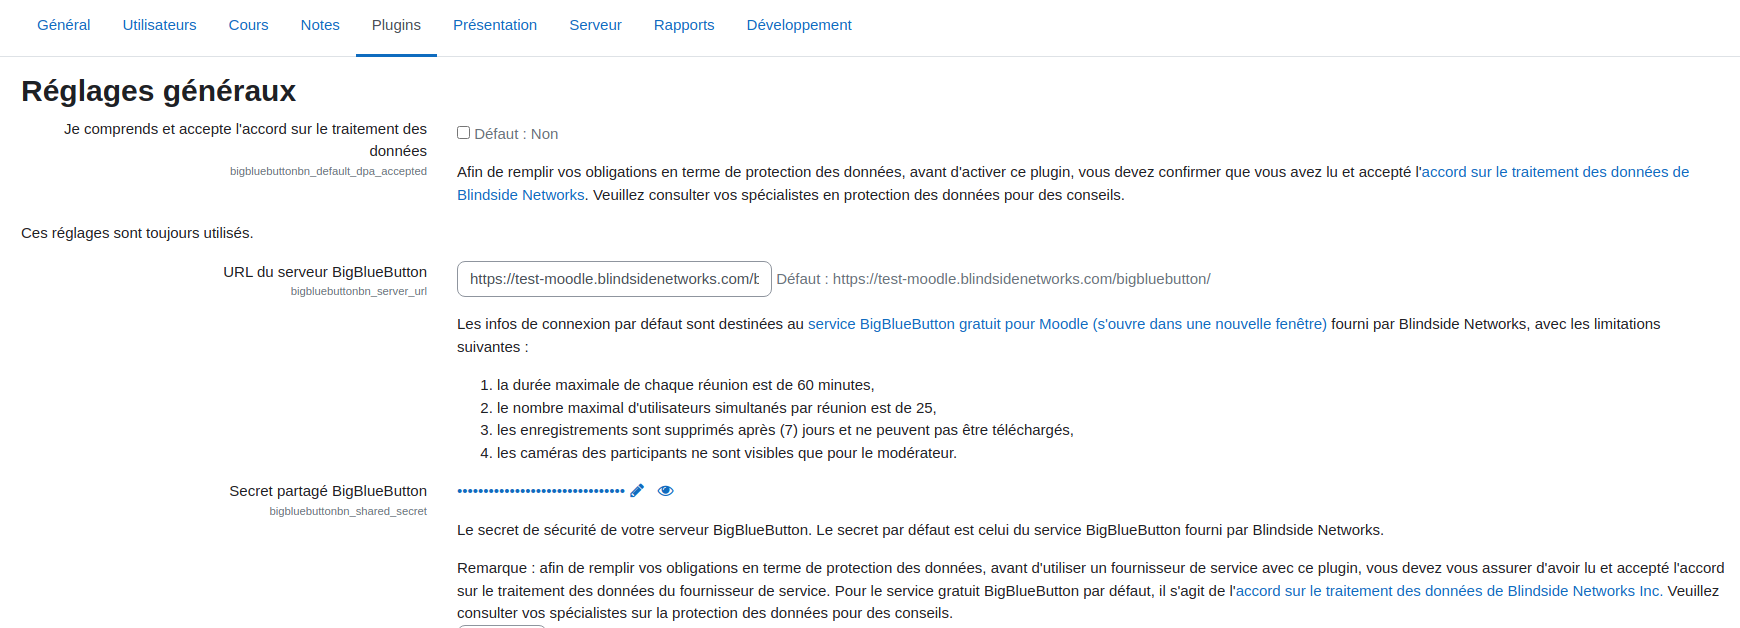Viewport: 1740px width, 628px height.
Task: Click the 'bigbluebuttonbn_shared_secret' setting name
Action: [348, 511]
